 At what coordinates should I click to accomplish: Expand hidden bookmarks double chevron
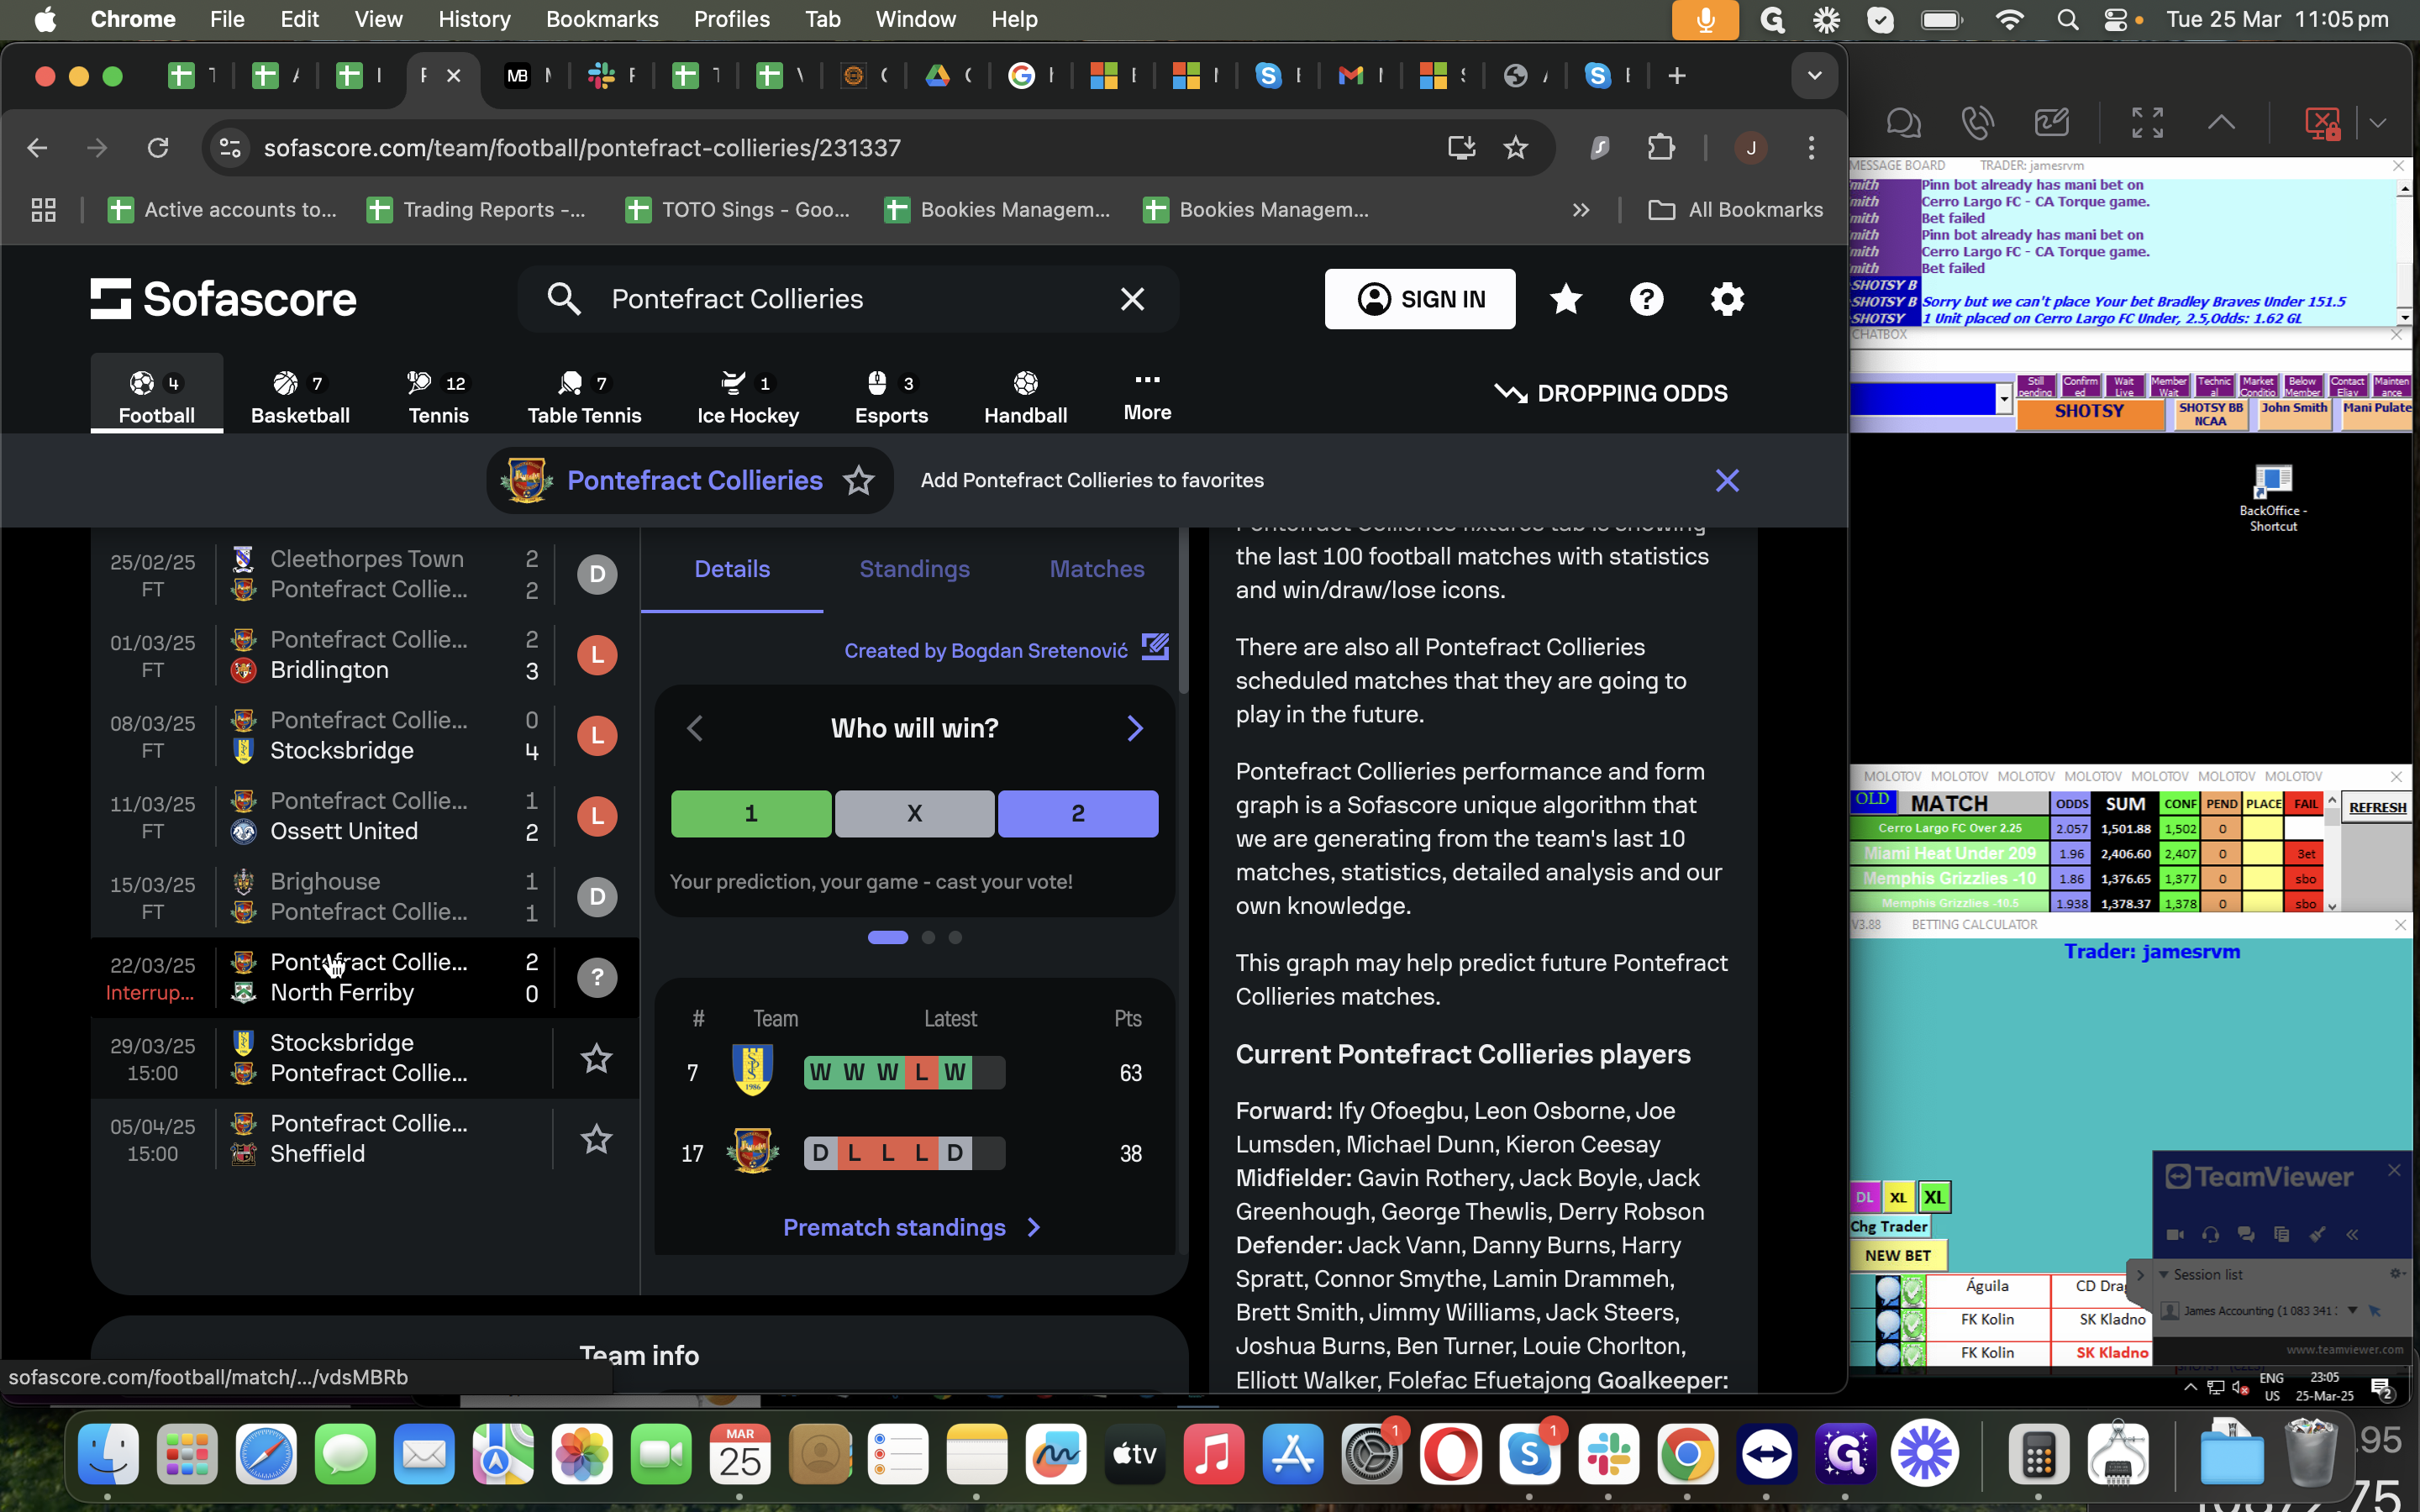[x=1580, y=210]
